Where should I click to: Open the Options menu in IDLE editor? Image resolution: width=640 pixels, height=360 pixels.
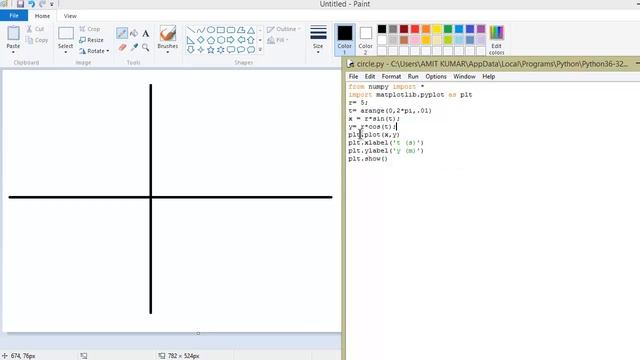pyautogui.click(x=436, y=76)
